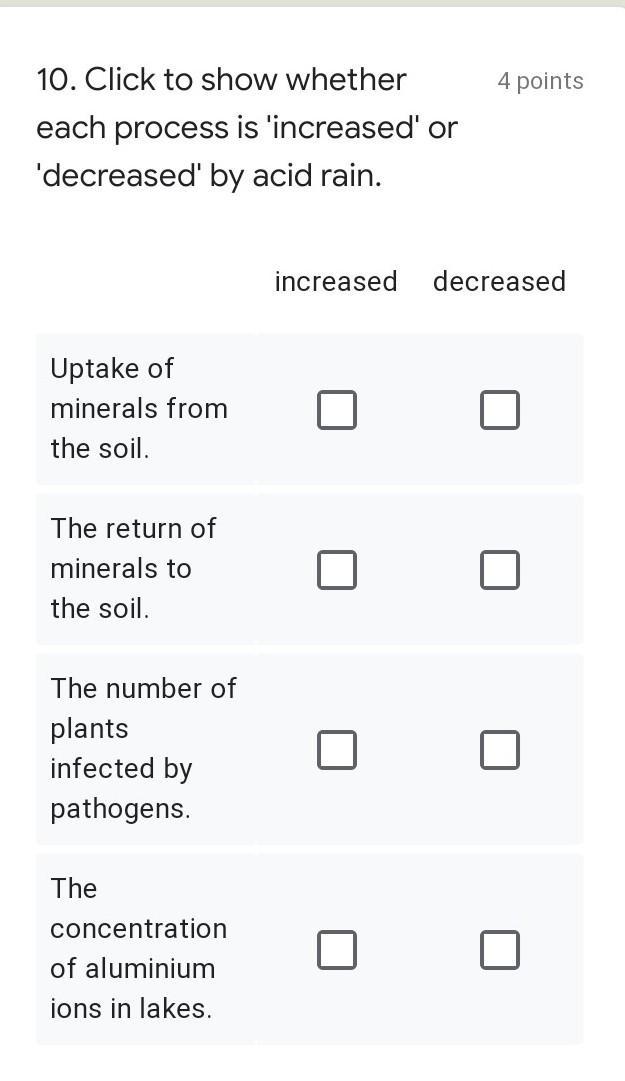
Task: Mark return of minerals to soil as decreased
Action: [499, 569]
